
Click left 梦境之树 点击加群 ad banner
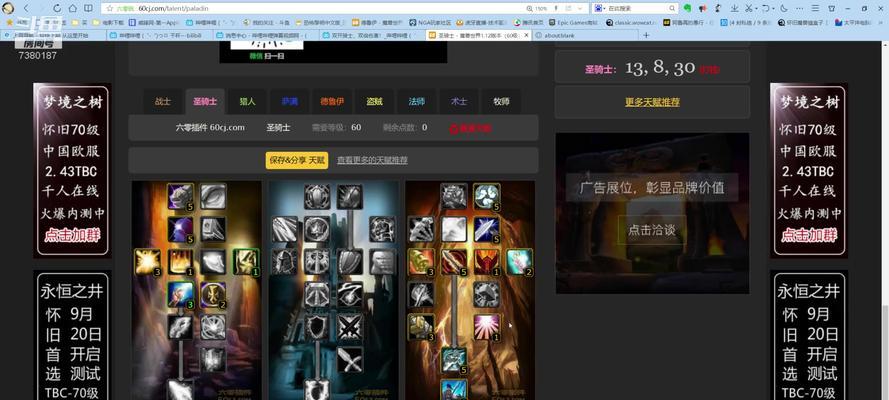pyautogui.click(x=72, y=171)
